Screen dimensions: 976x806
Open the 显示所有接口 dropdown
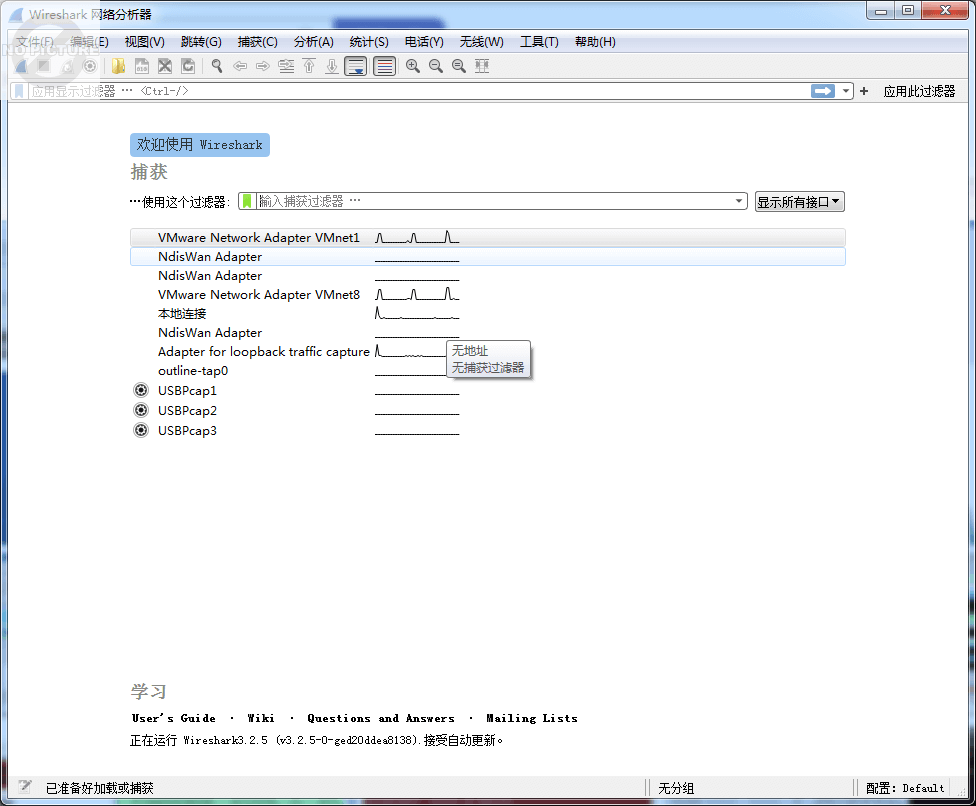[x=799, y=202]
